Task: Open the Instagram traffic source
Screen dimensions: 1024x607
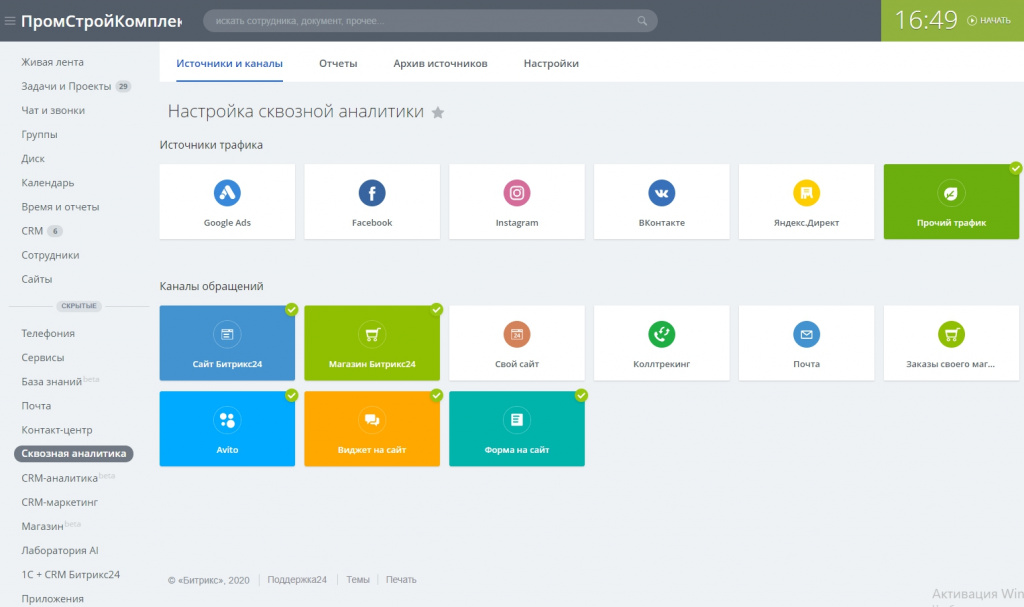Action: [517, 201]
